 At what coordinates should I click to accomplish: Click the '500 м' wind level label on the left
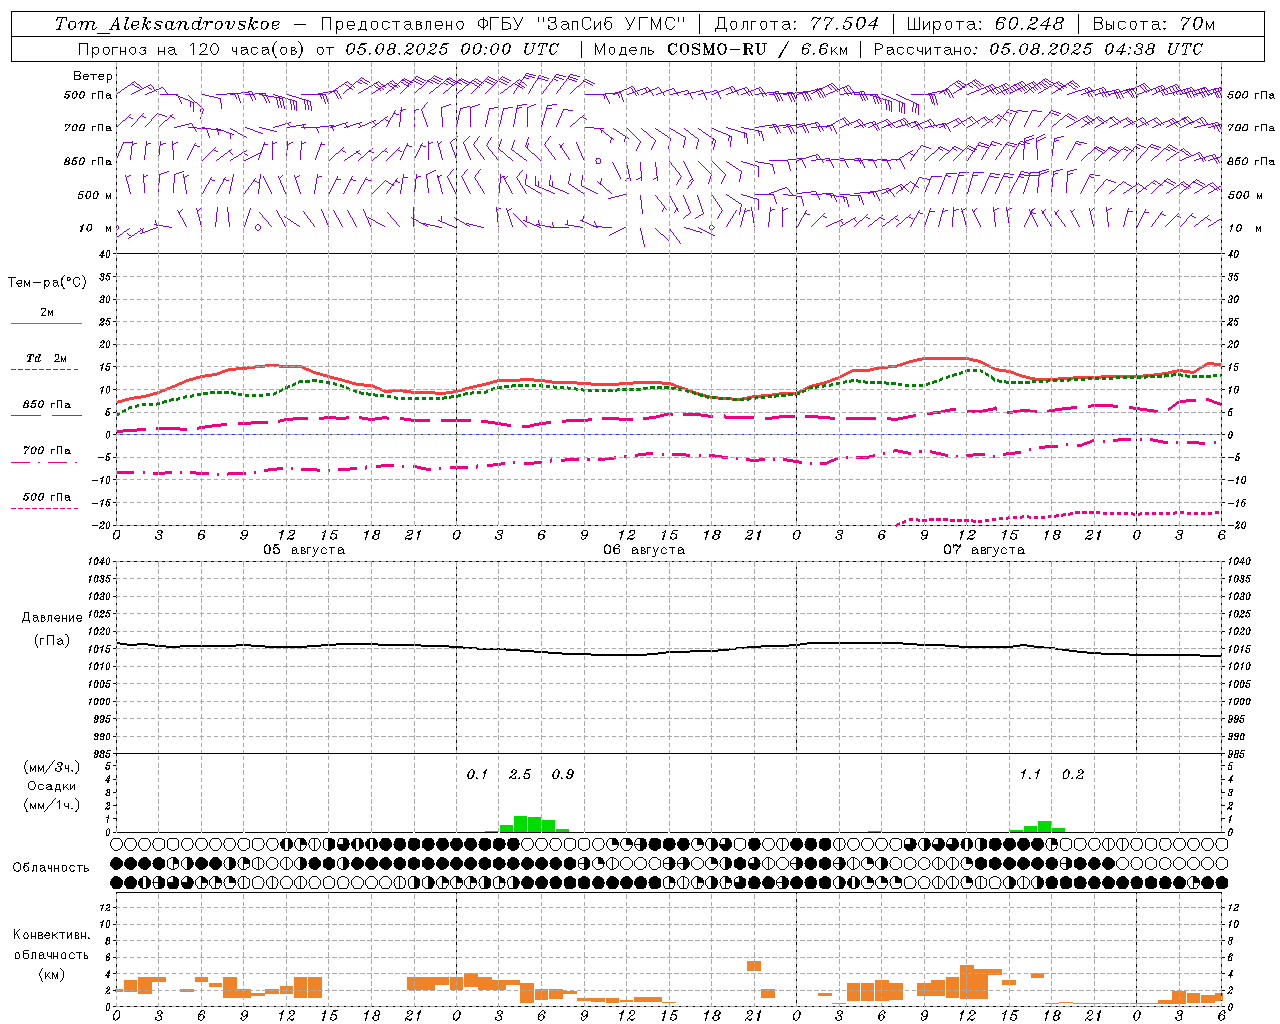click(x=95, y=196)
